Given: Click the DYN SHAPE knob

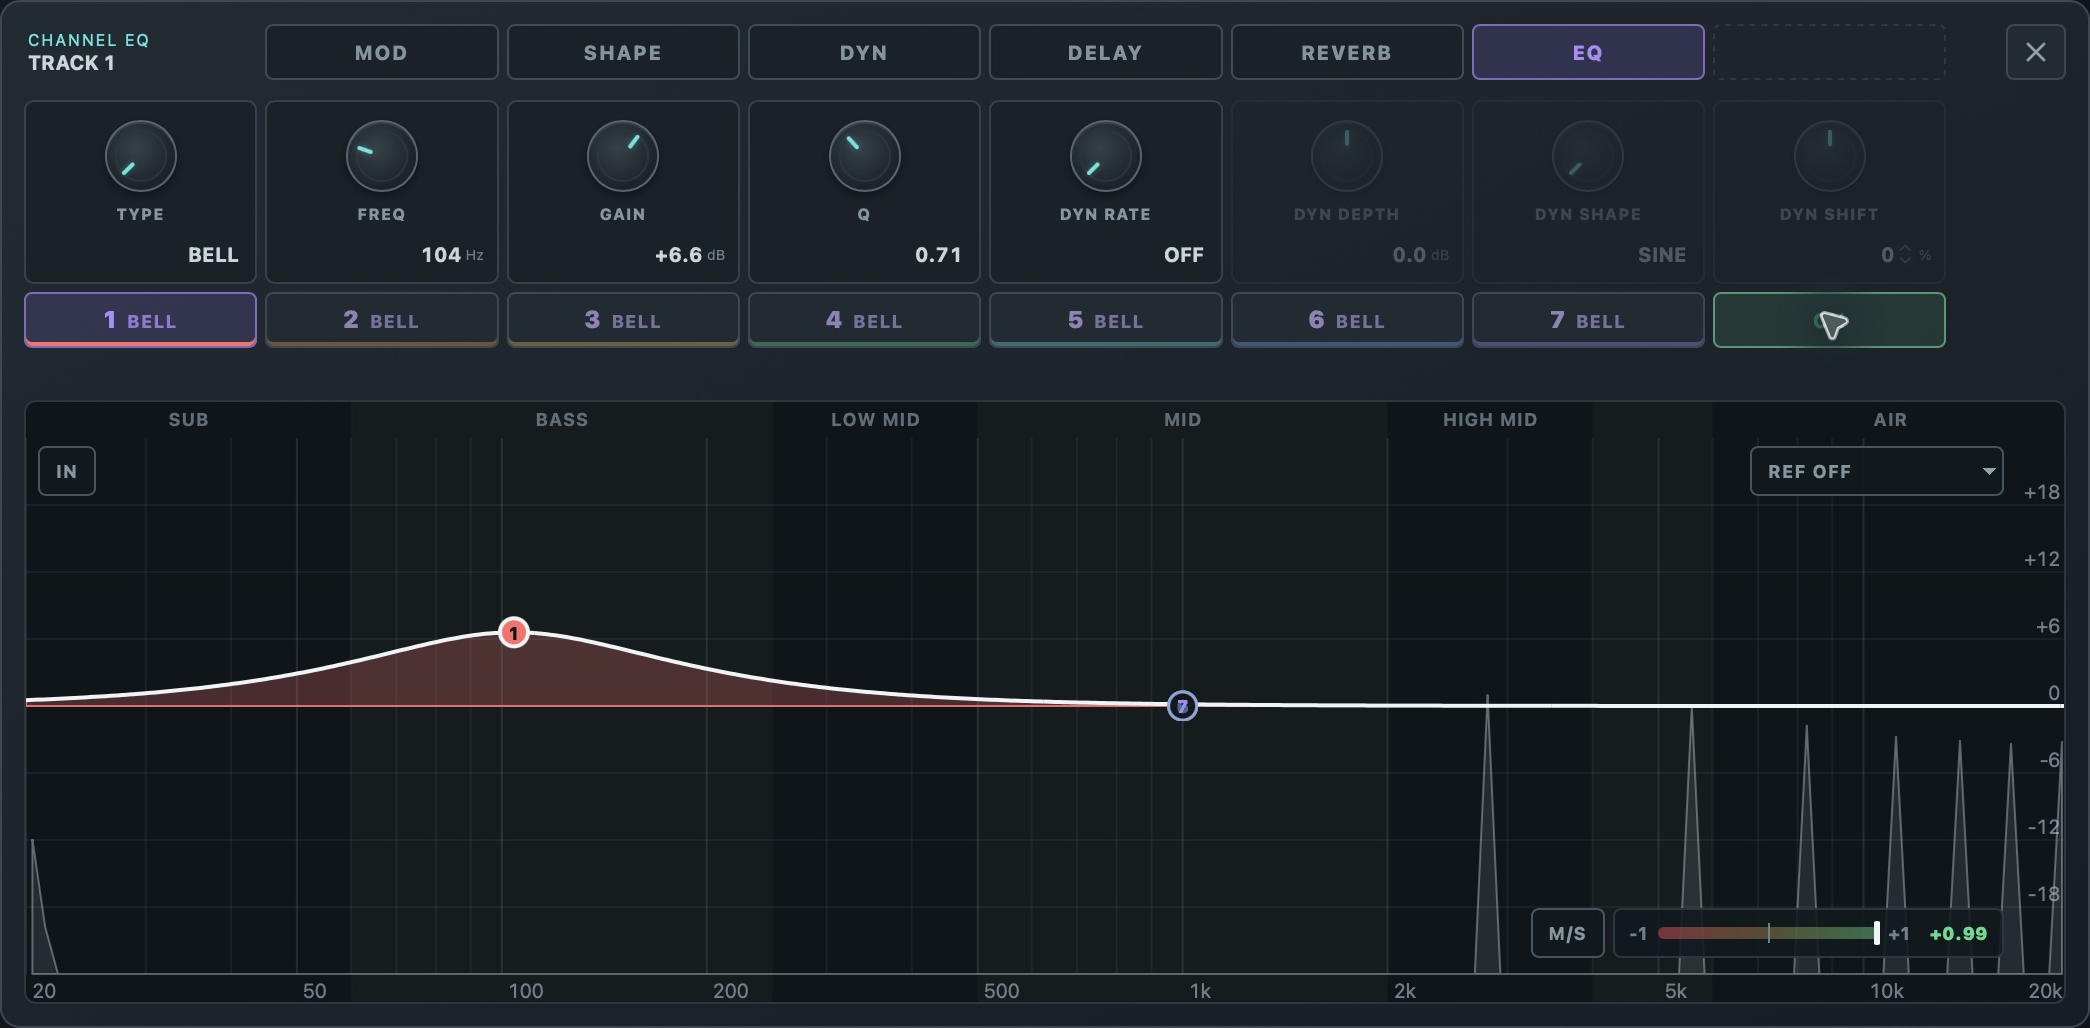Looking at the screenshot, I should (x=1588, y=156).
